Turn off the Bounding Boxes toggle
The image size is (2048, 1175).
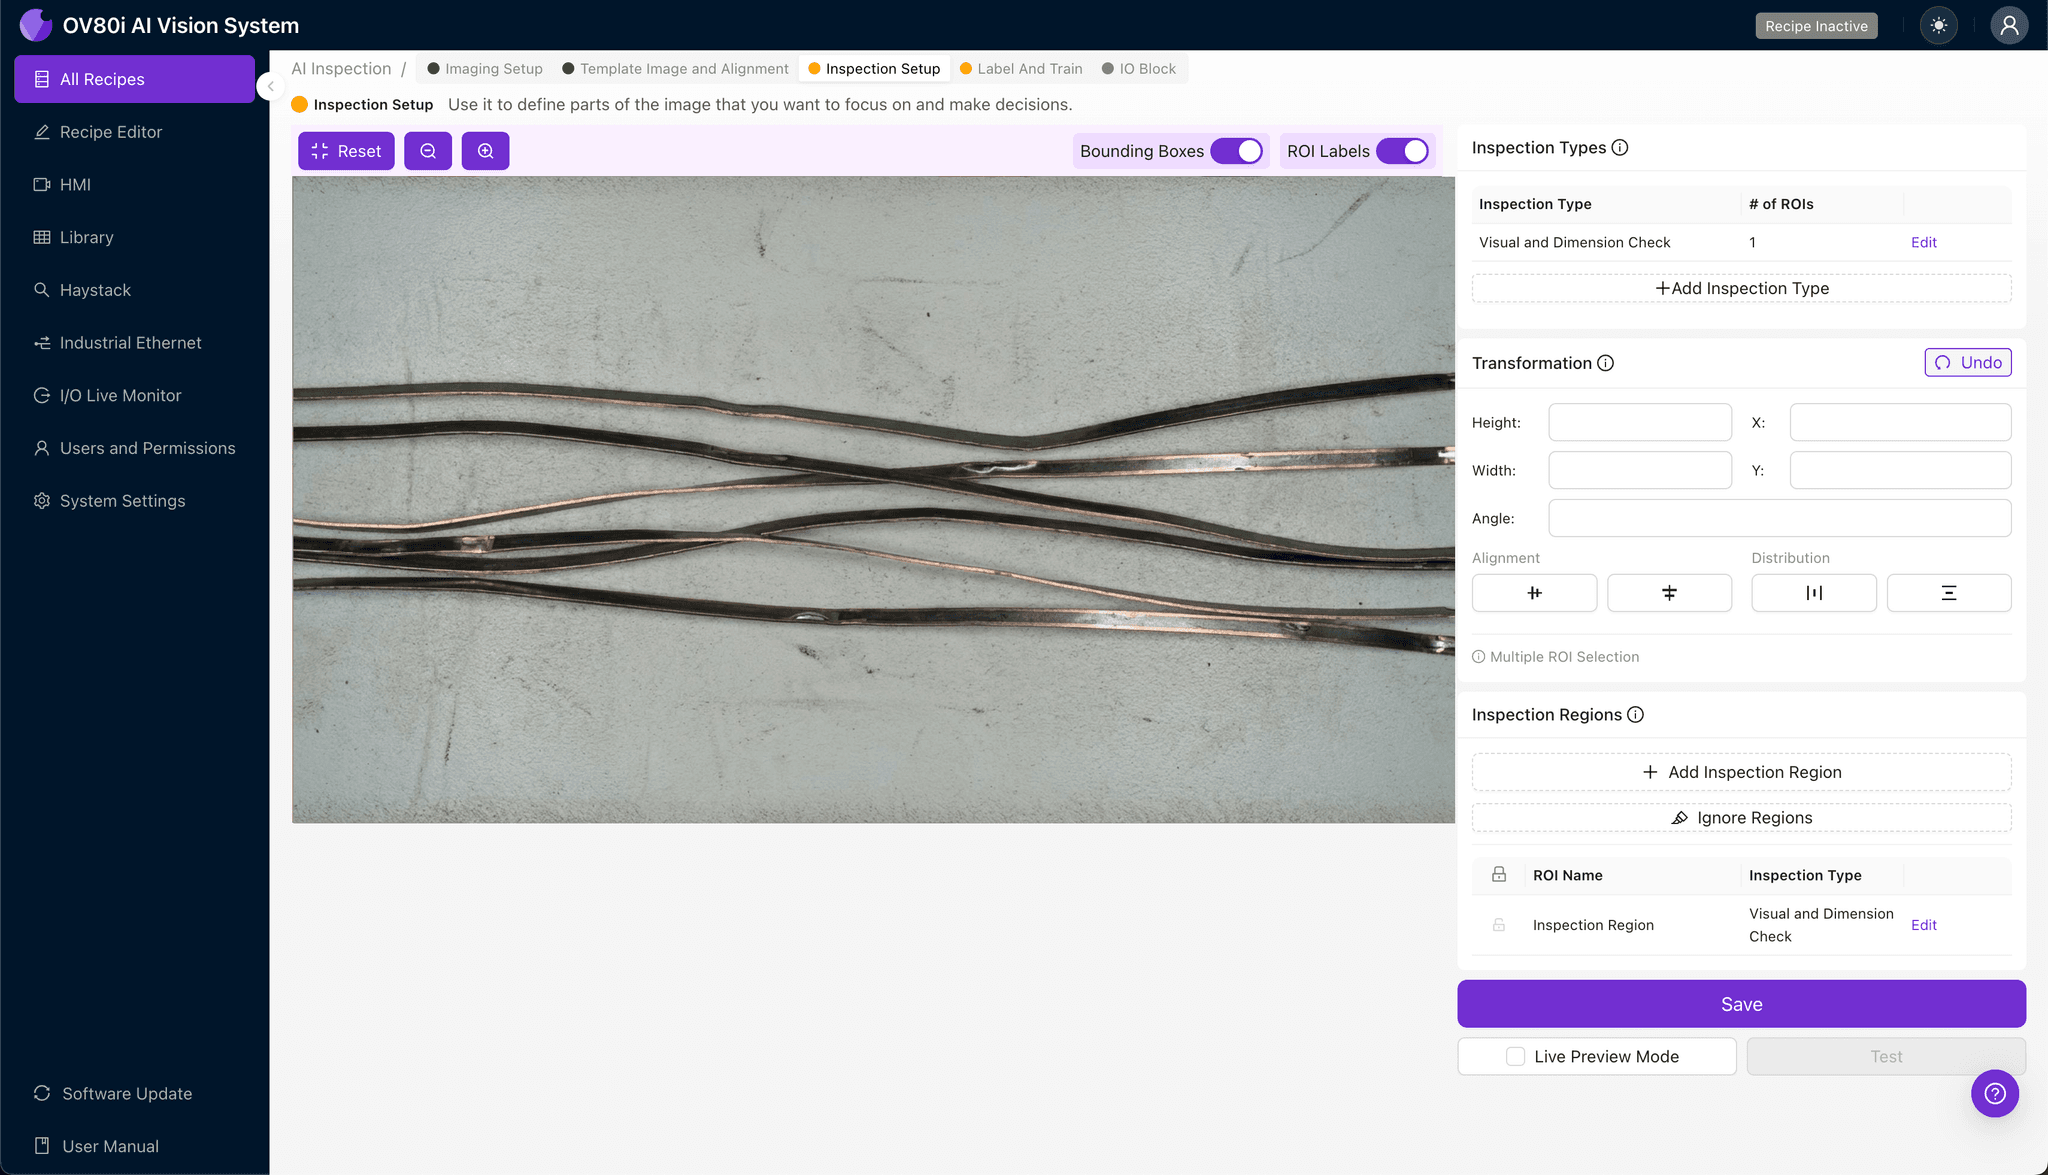(1240, 150)
